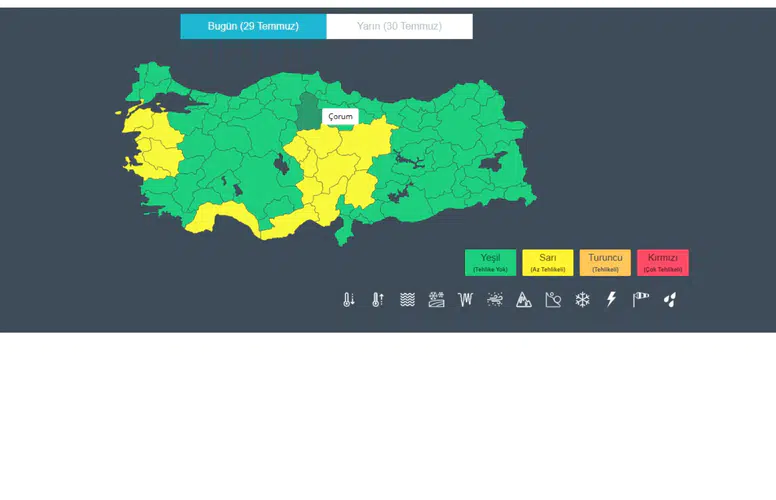Click the landslide/snowmelt slope icon

[x=553, y=300]
